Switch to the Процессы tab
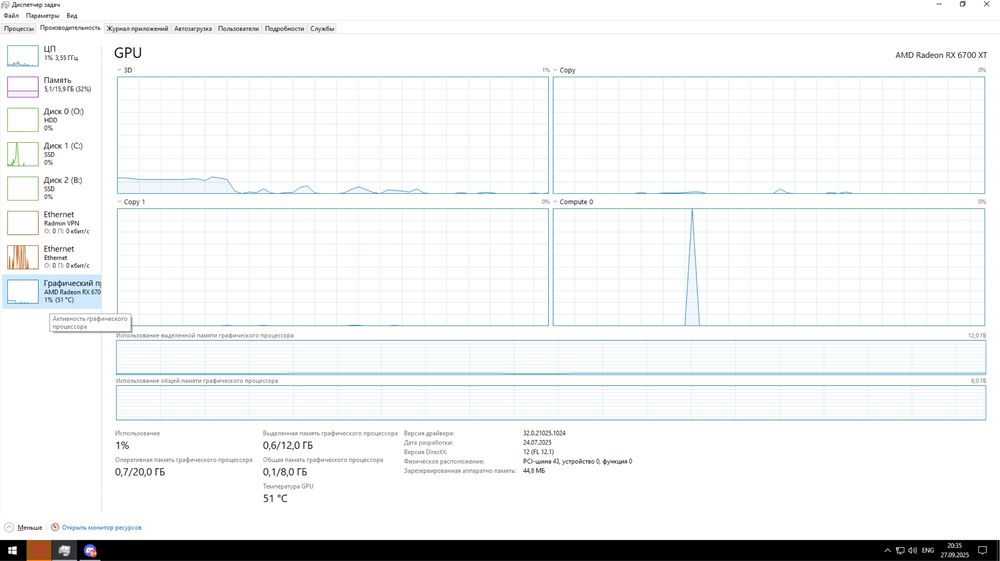Screen dimensions: 1000x561 pyautogui.click(x=18, y=29)
